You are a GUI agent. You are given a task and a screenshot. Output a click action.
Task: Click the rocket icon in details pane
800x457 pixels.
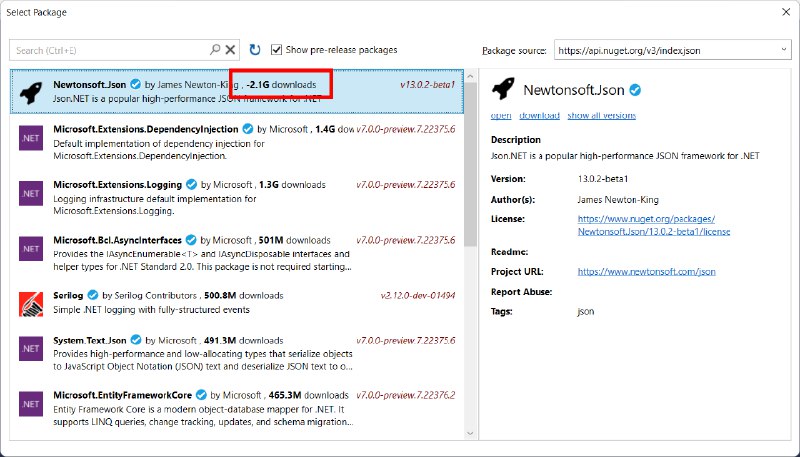(503, 89)
